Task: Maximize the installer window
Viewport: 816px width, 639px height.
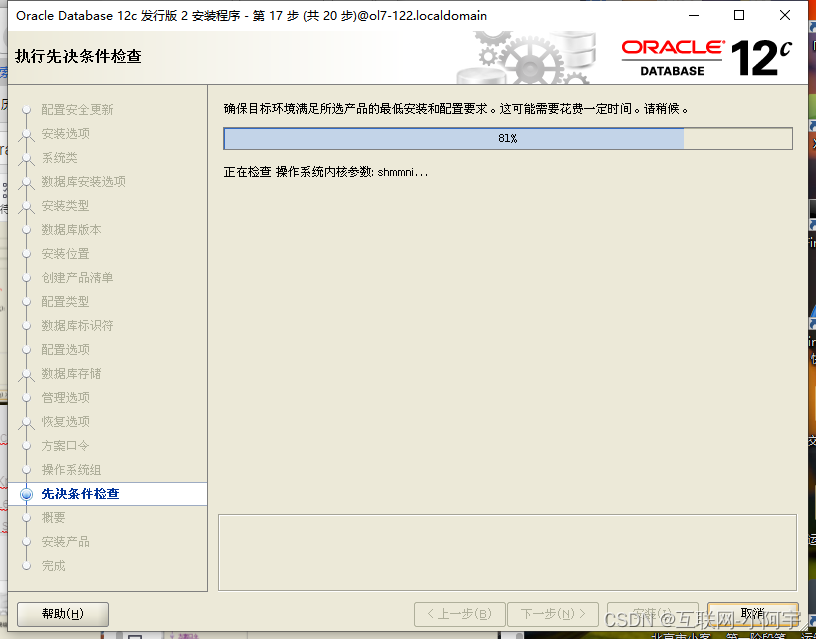Action: 738,16
